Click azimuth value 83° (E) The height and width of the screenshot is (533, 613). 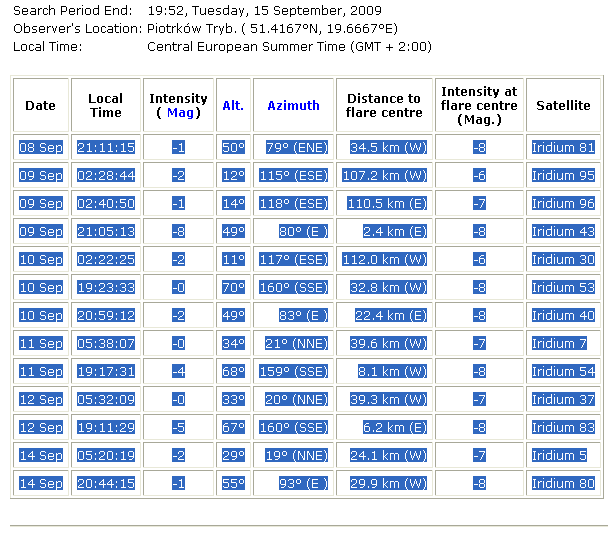303,315
